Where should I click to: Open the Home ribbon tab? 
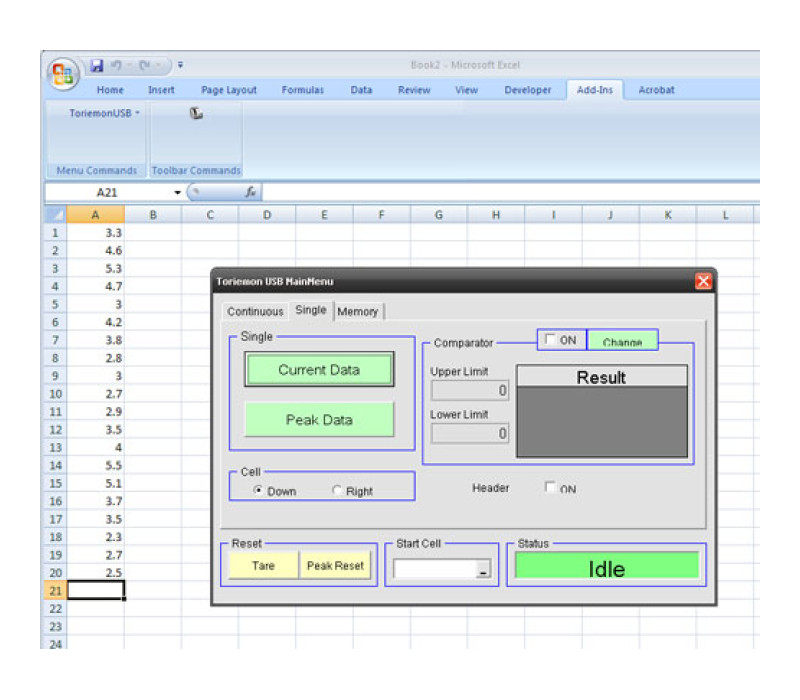point(110,90)
